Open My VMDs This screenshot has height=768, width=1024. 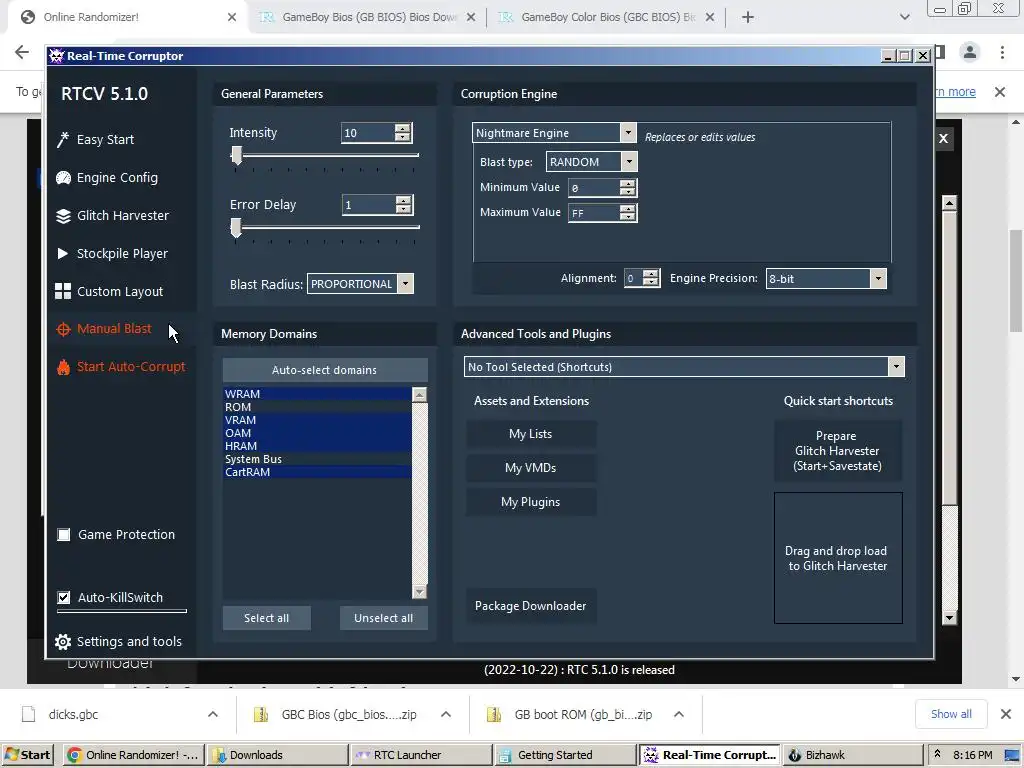point(530,468)
